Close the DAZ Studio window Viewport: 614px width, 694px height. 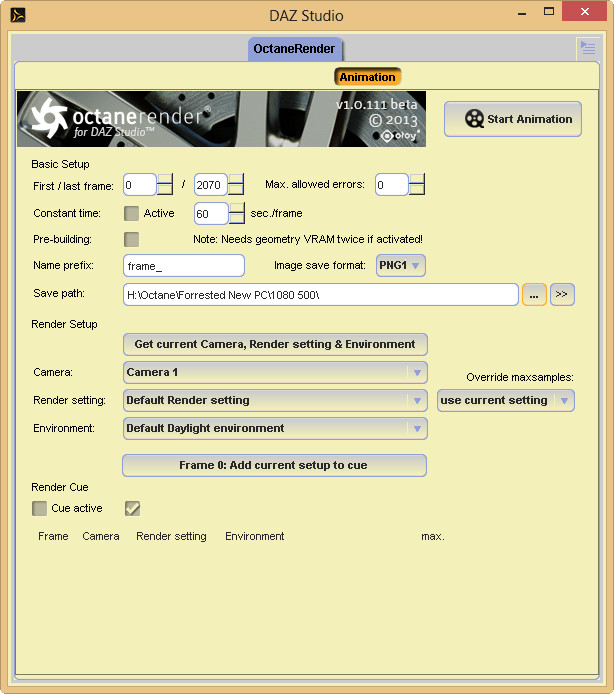coord(584,12)
